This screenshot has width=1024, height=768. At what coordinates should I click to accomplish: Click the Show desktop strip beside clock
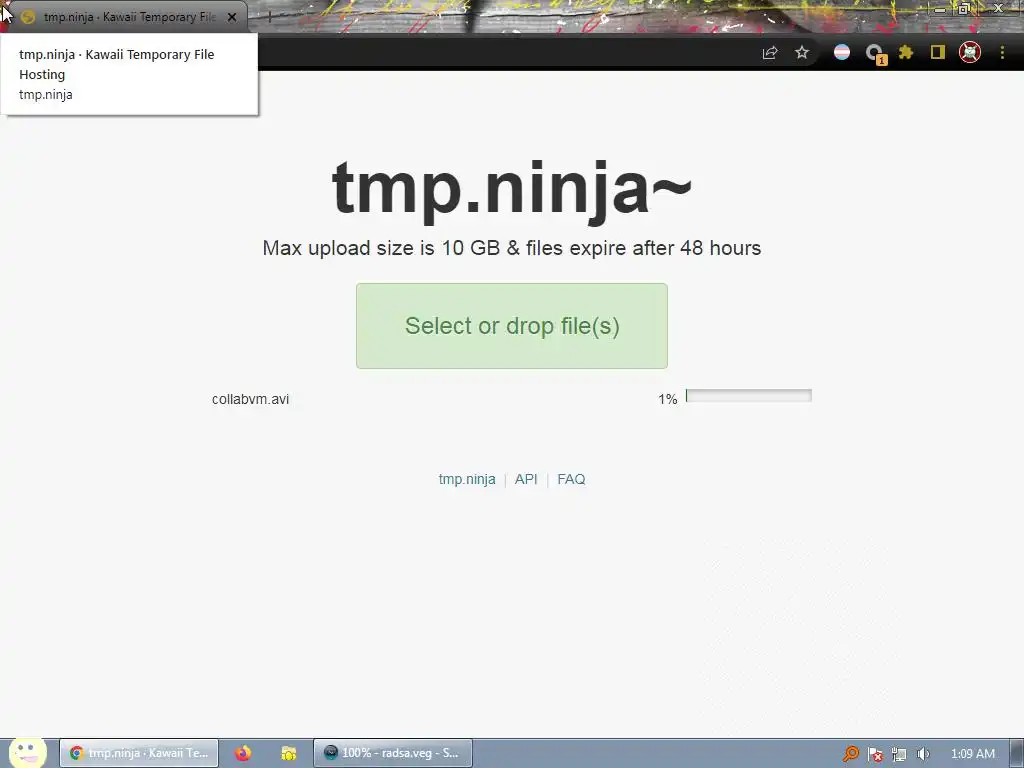click(1017, 753)
